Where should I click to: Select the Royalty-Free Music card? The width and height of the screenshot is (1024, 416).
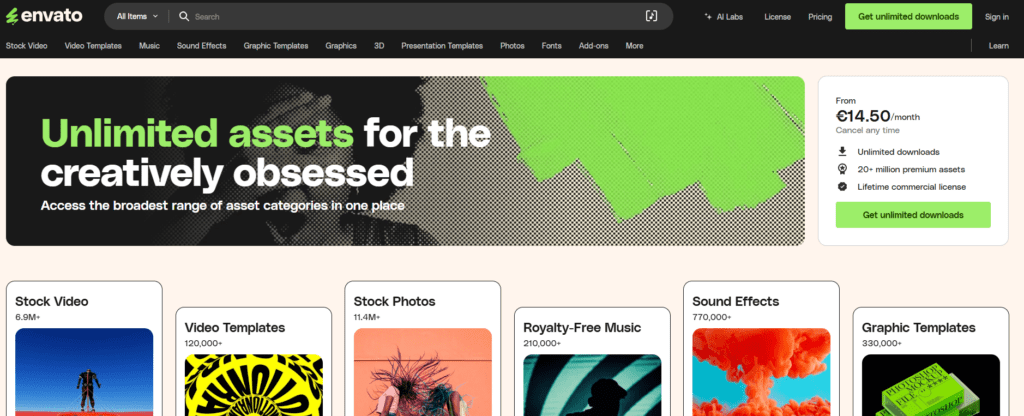(x=592, y=361)
